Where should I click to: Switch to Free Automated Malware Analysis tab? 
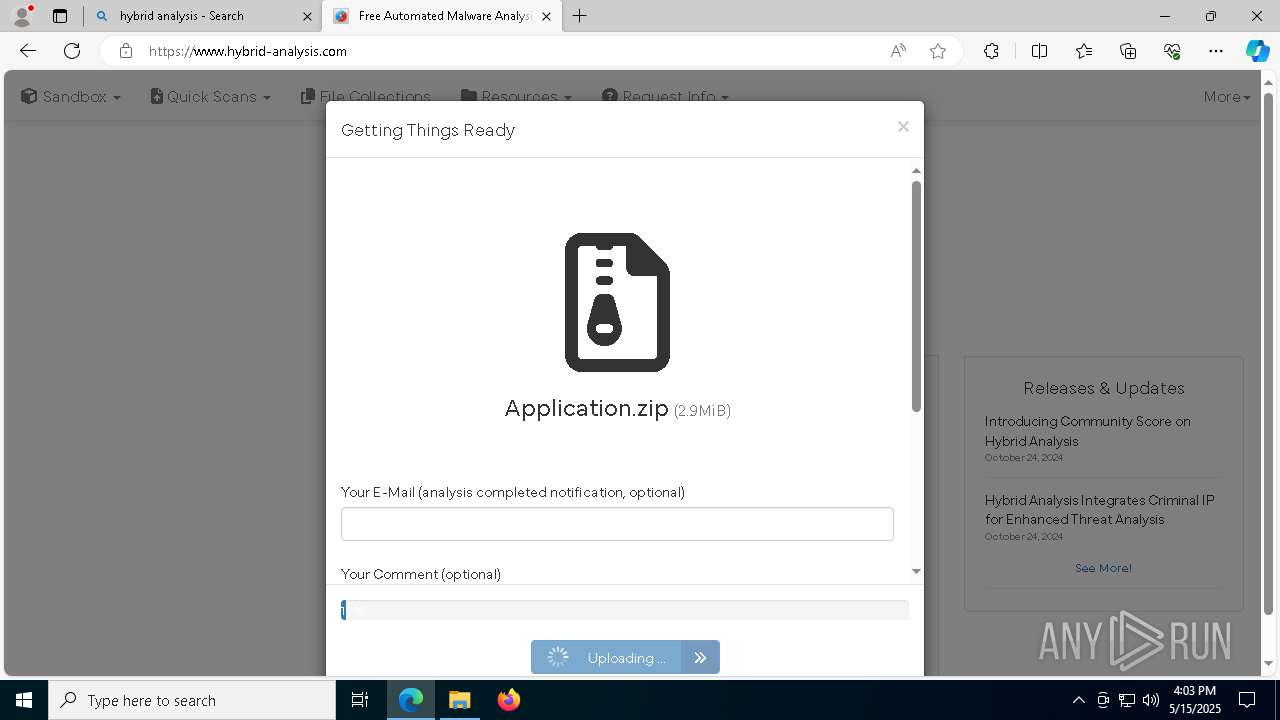(440, 16)
